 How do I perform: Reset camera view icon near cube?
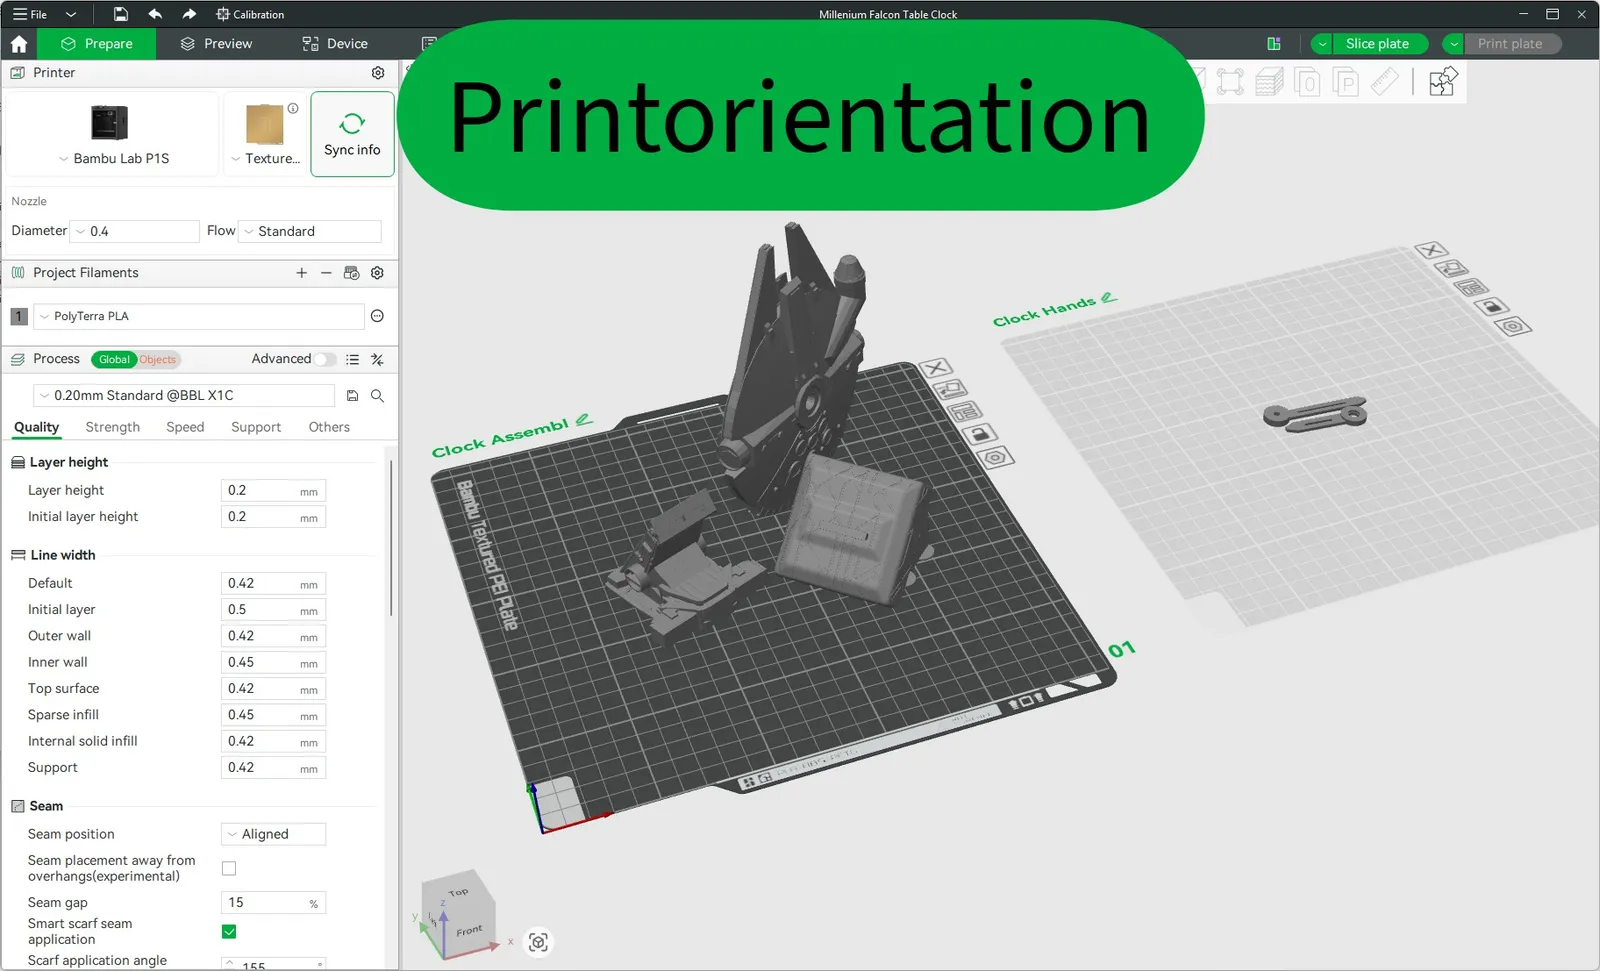[538, 942]
